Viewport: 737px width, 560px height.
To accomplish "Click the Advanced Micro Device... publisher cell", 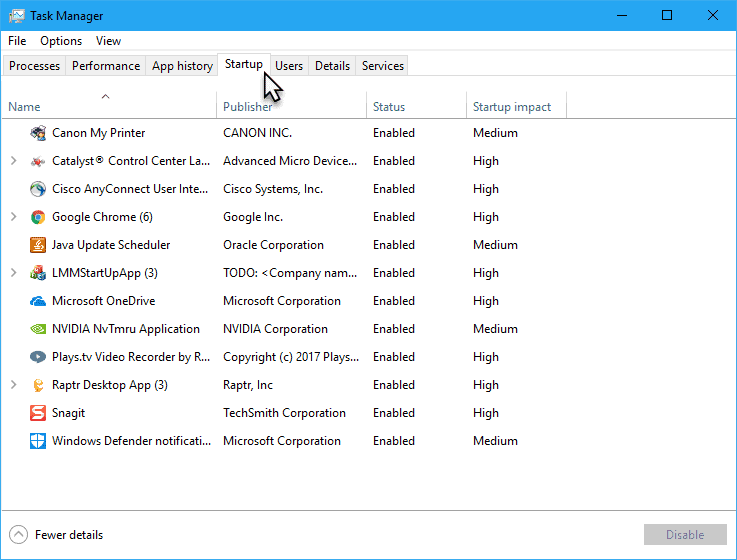I will tap(290, 161).
